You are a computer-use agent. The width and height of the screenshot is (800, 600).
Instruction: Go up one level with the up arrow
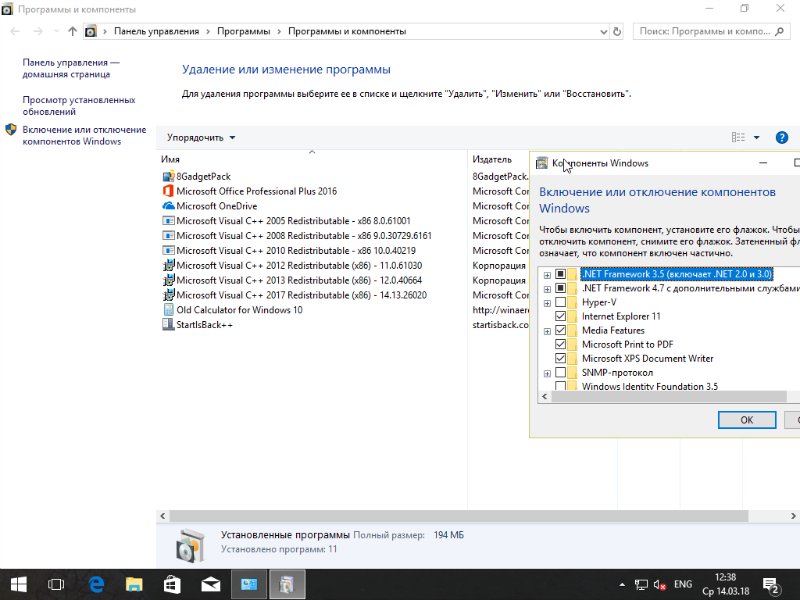point(72,32)
